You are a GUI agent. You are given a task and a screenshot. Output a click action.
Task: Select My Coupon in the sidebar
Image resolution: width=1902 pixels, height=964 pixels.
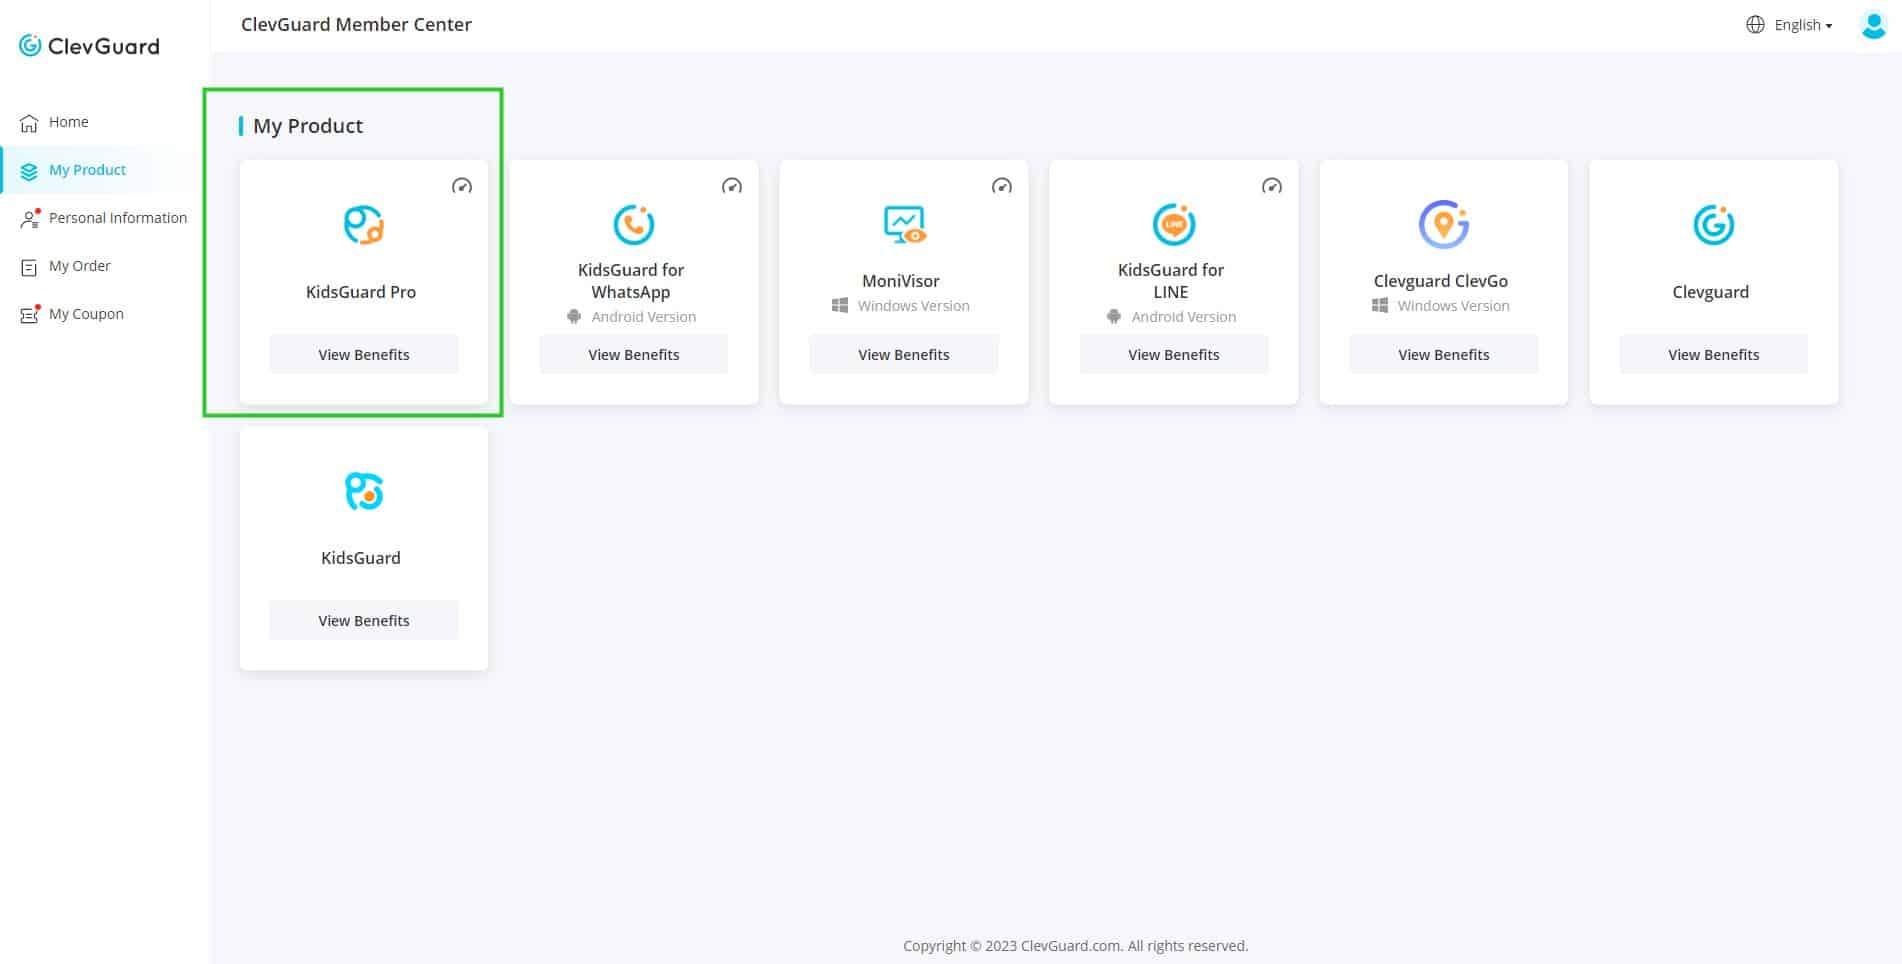(x=86, y=314)
